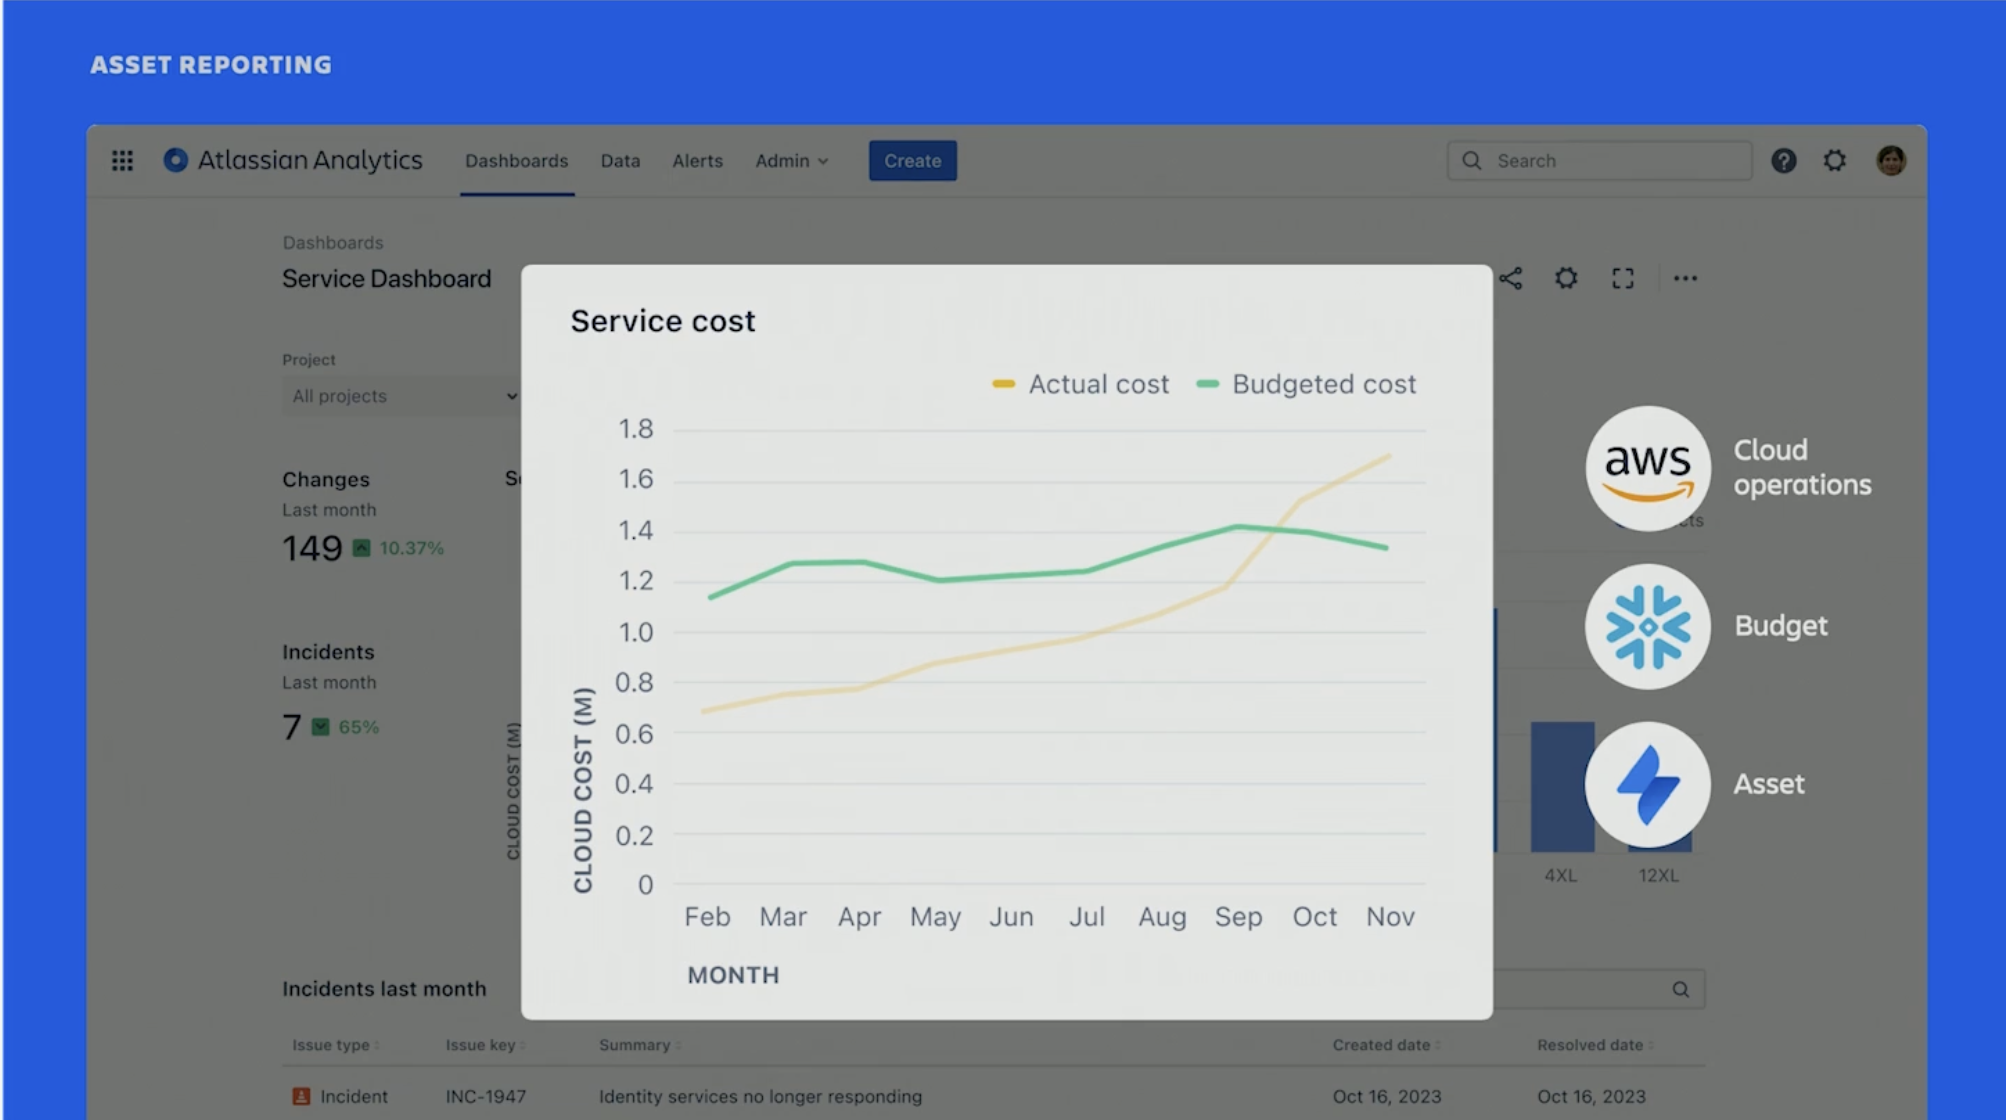The width and height of the screenshot is (2006, 1120).
Task: Expand the Alerts navigation menu
Action: [697, 160]
